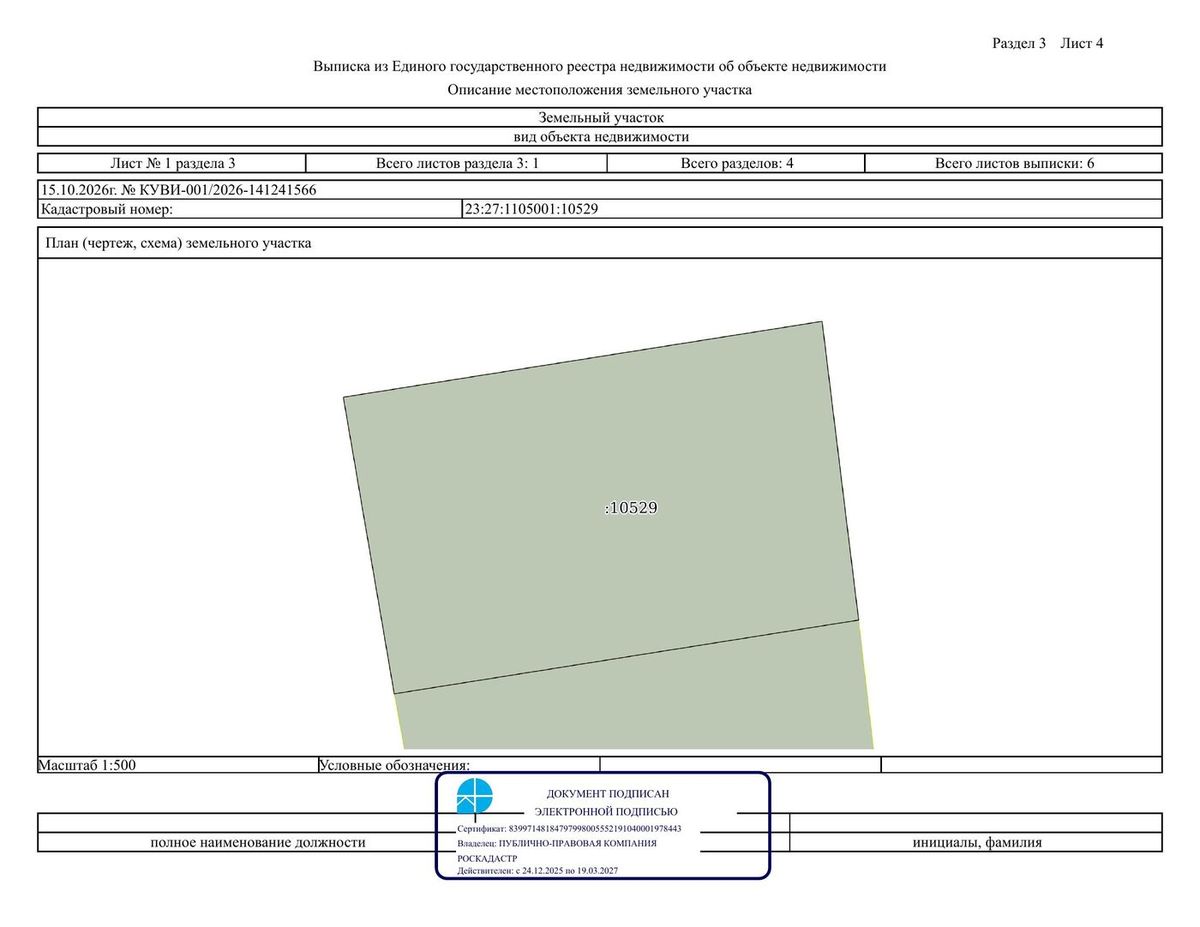Click "Всего листов выписки: 6" cell
Screen dimensions: 1200x927
(1014, 163)
